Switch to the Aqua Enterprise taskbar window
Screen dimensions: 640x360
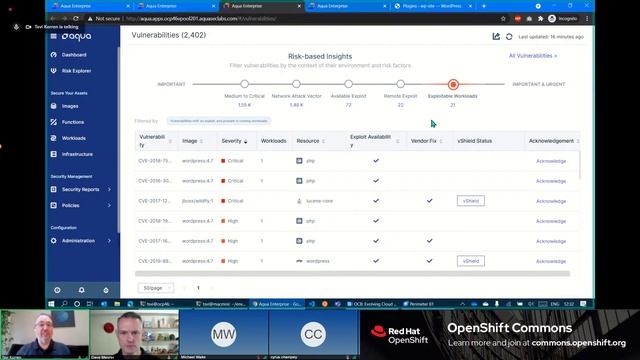(x=276, y=304)
